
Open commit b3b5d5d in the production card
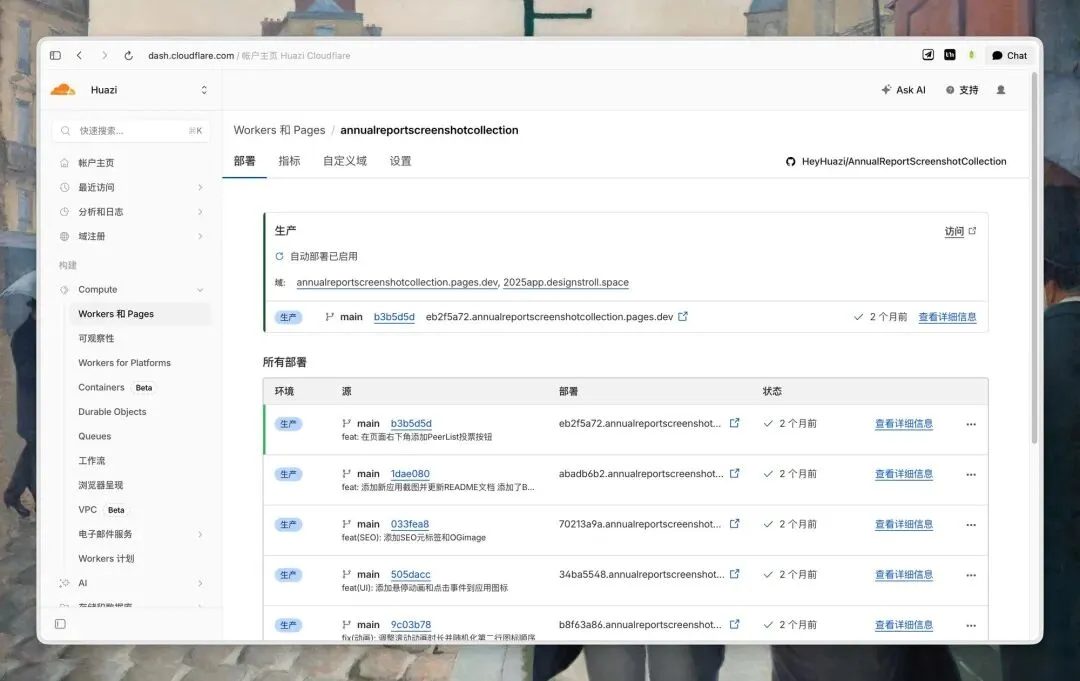coord(394,317)
